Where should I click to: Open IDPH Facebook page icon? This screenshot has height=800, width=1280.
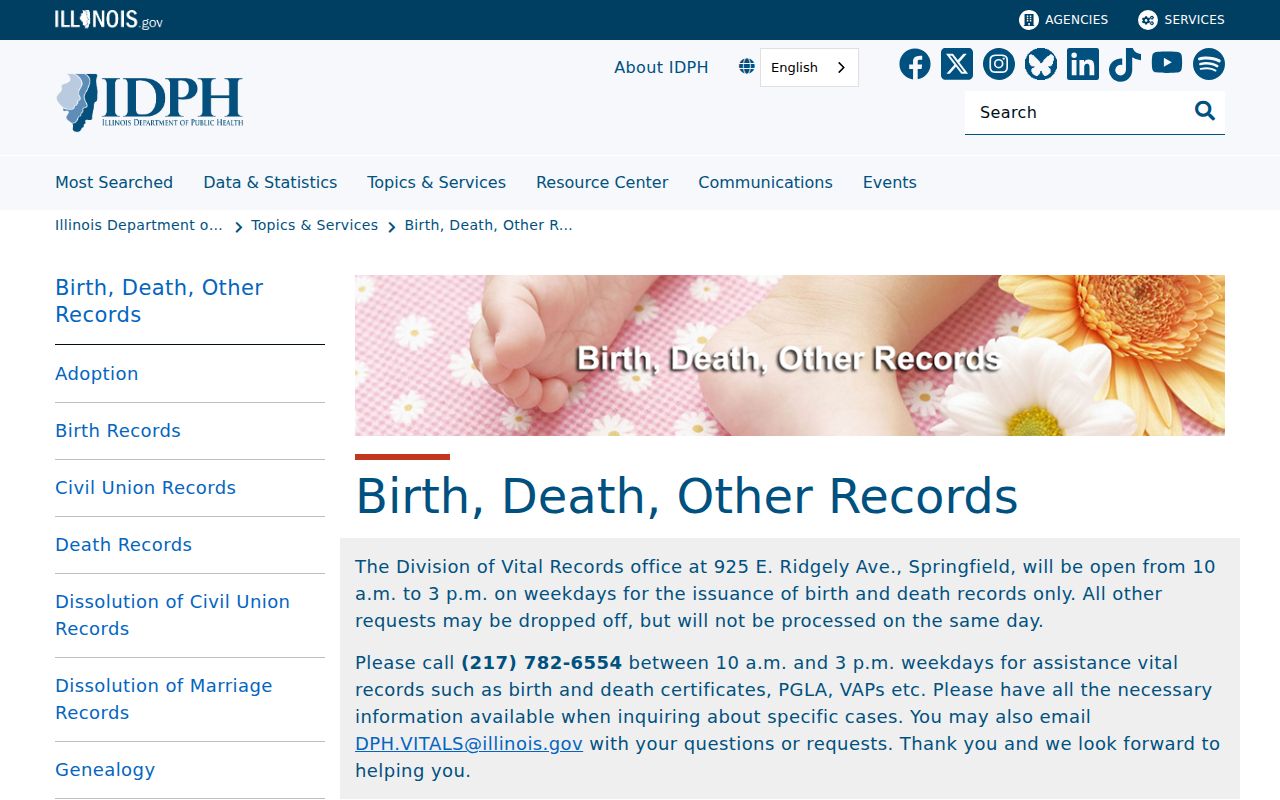[915, 64]
